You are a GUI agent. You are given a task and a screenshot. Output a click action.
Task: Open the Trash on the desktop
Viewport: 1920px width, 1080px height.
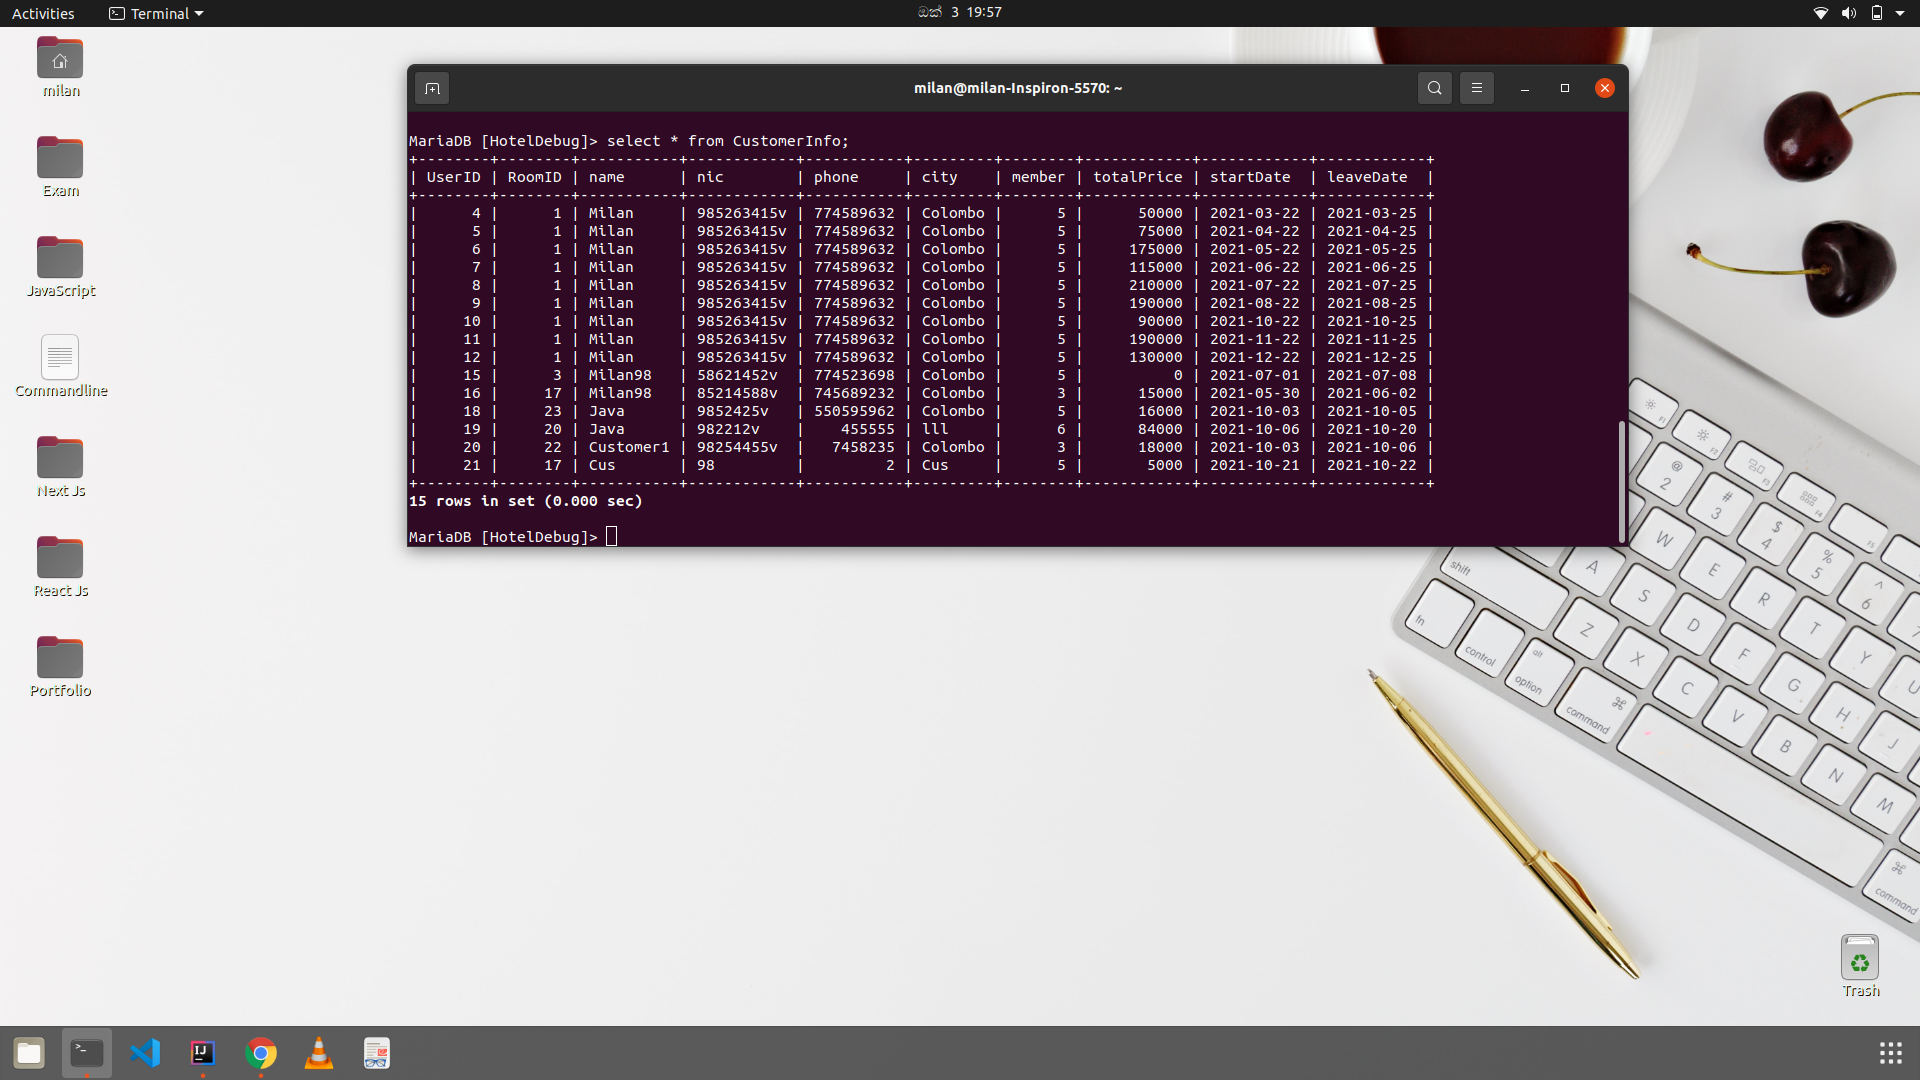tap(1858, 958)
